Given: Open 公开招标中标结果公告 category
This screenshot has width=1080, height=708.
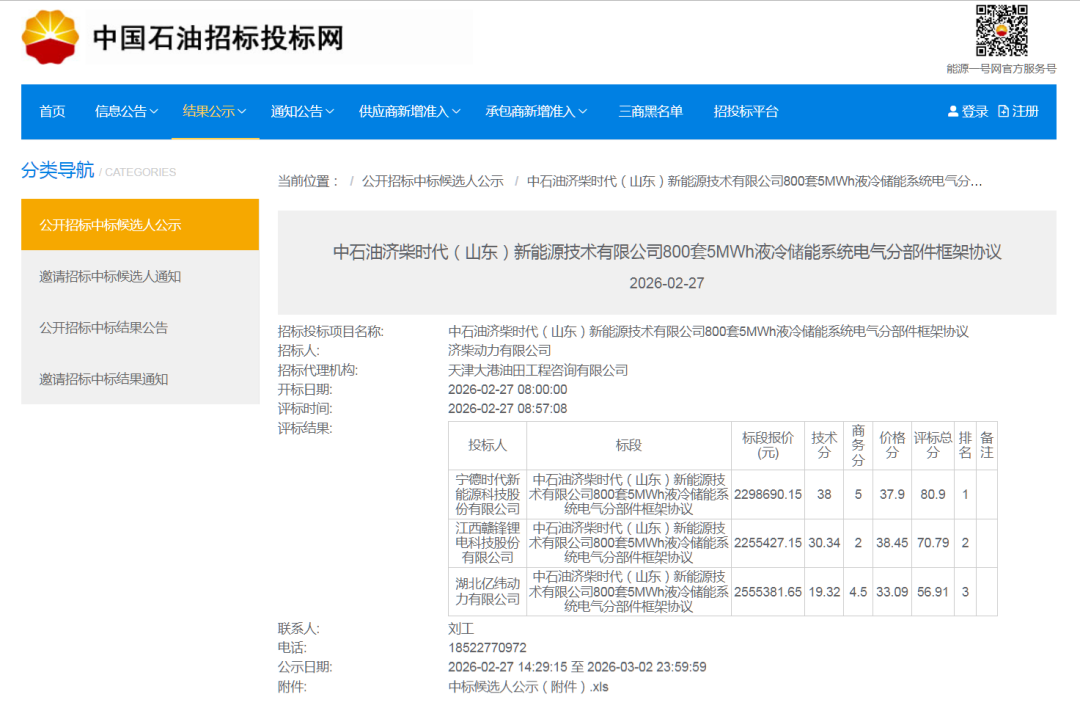Looking at the screenshot, I should [103, 327].
